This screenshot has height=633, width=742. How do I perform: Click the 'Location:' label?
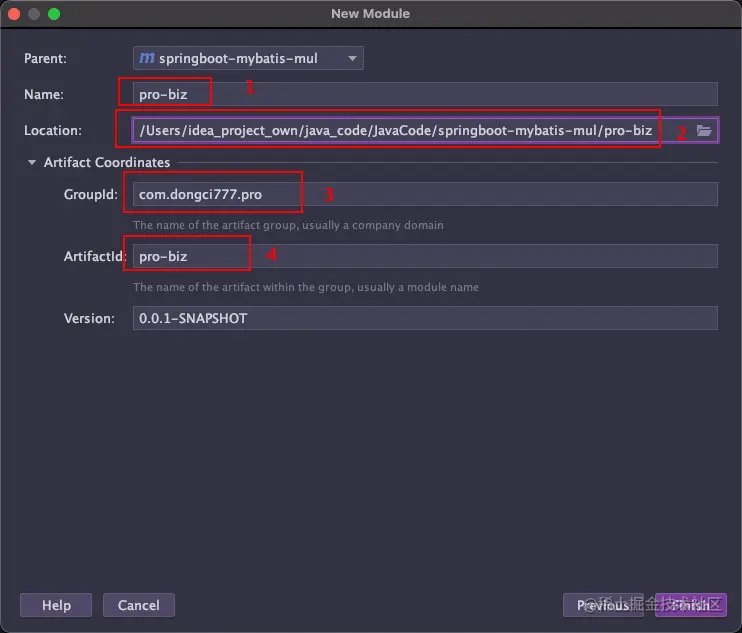click(x=53, y=130)
